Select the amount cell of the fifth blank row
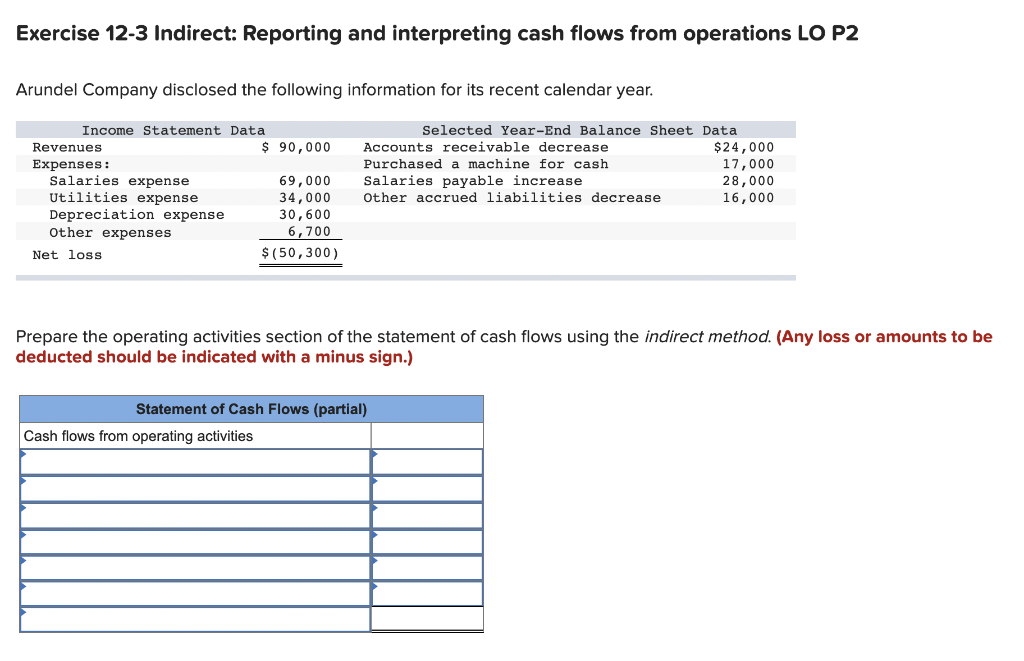The height and width of the screenshot is (661, 1024). pyautogui.click(x=427, y=568)
